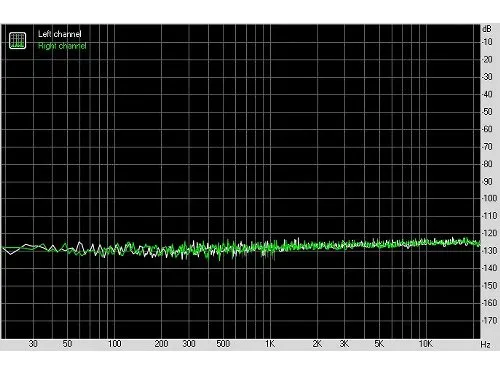Click the -130 dB axis label
This screenshot has width=500, height=375.
(x=489, y=251)
